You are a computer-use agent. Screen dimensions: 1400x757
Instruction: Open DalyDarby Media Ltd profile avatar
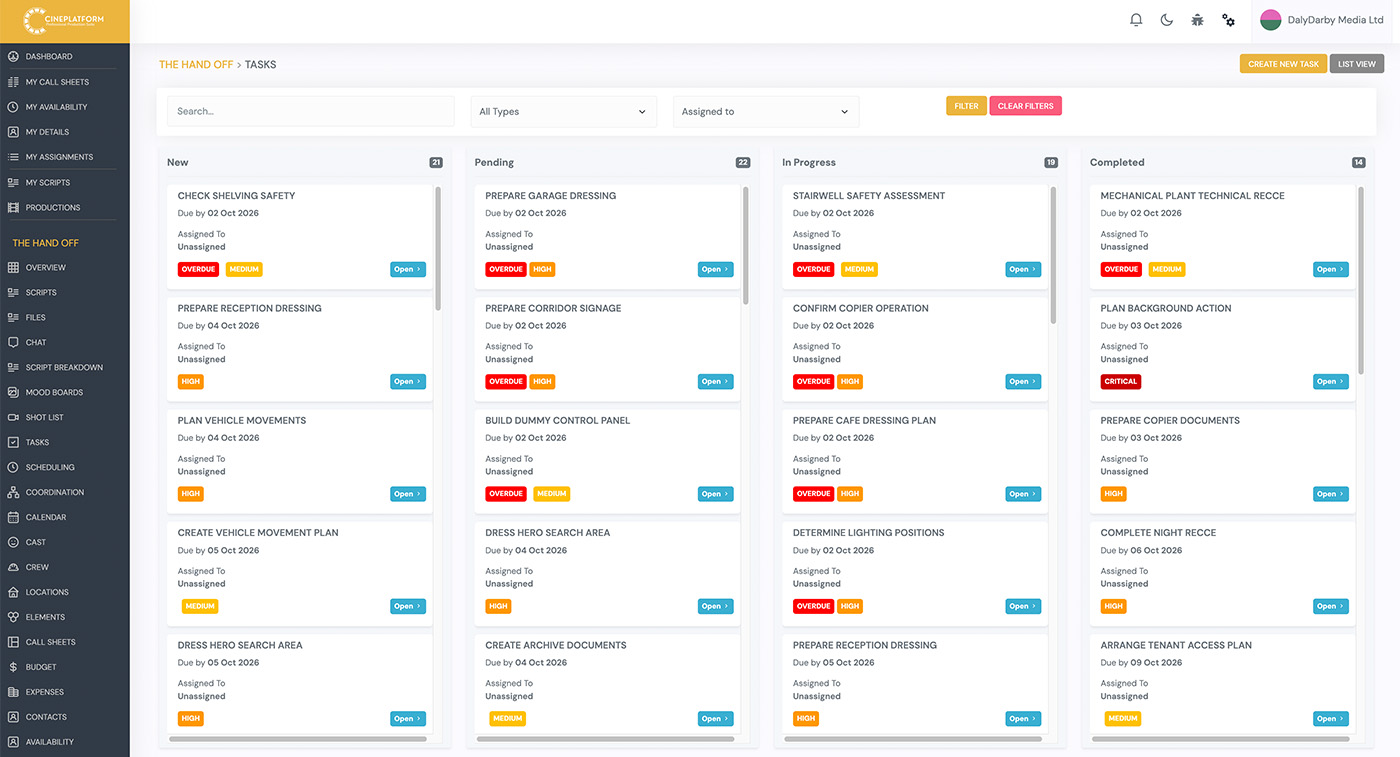(x=1271, y=20)
